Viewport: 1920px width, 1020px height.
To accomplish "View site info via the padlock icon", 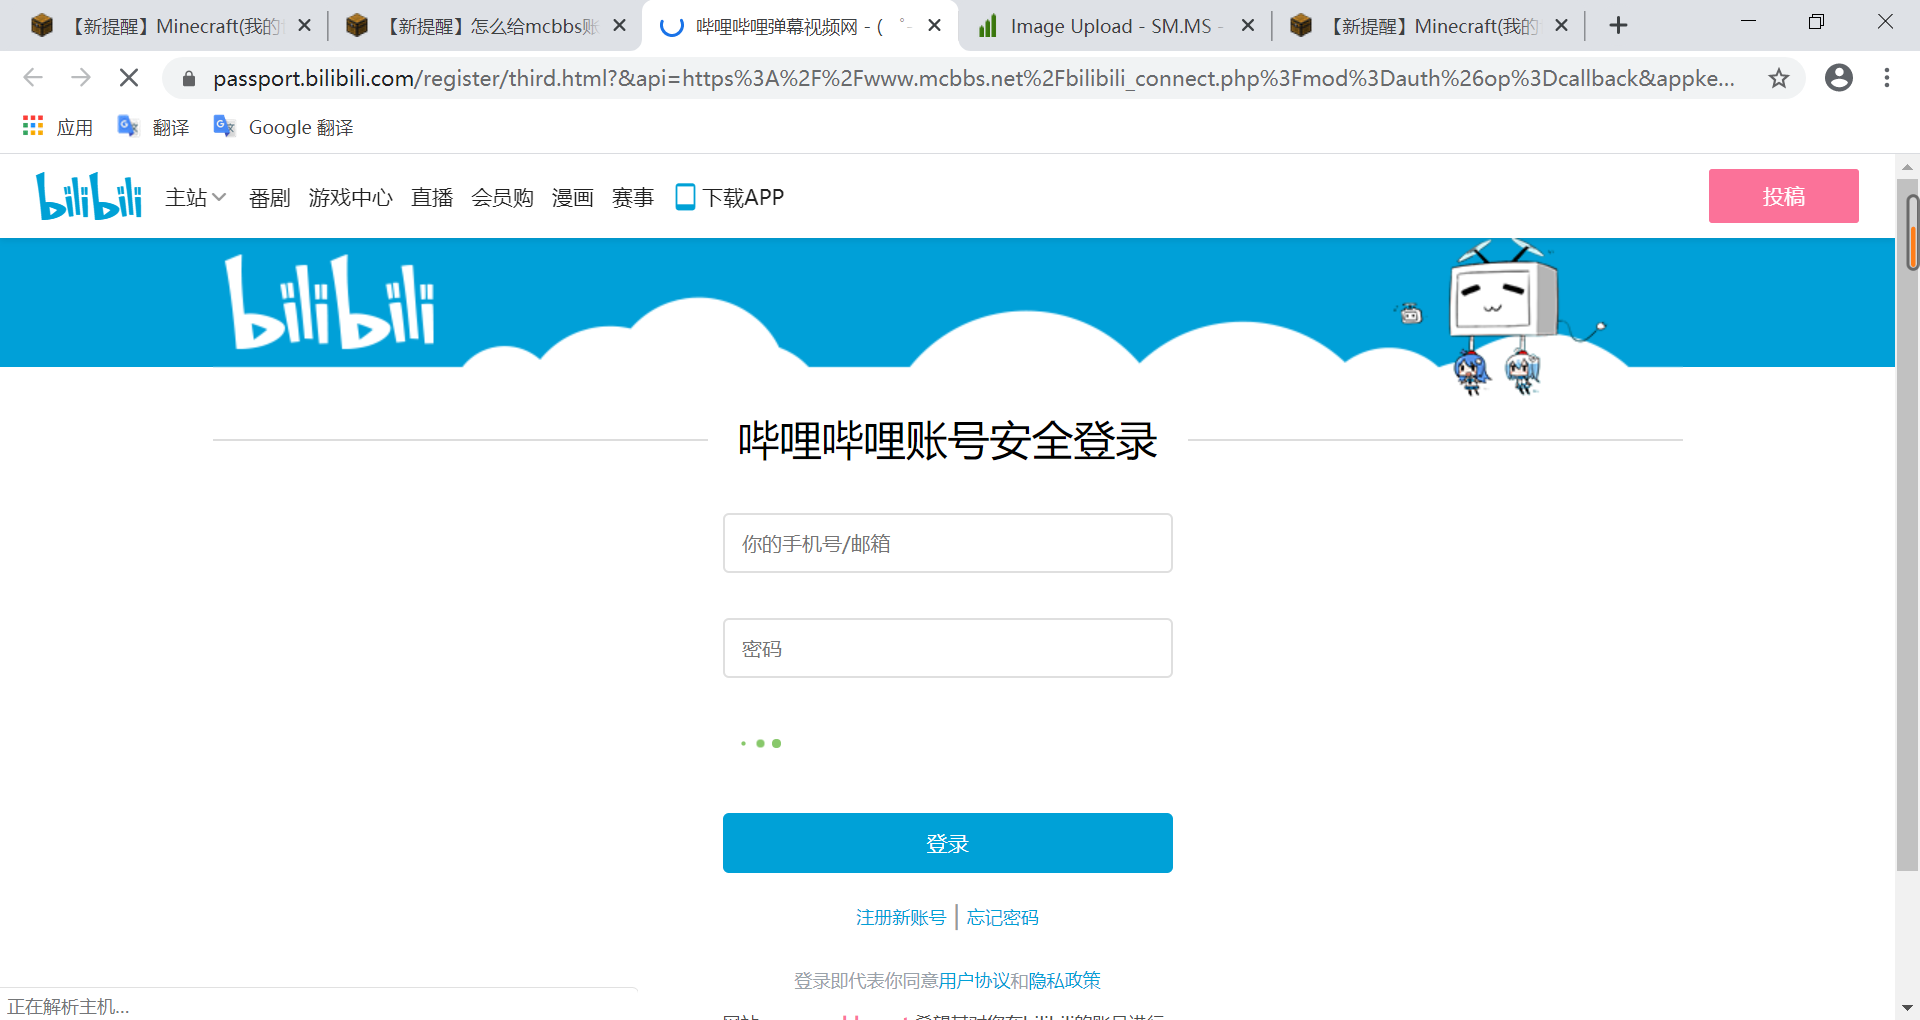I will tap(188, 78).
